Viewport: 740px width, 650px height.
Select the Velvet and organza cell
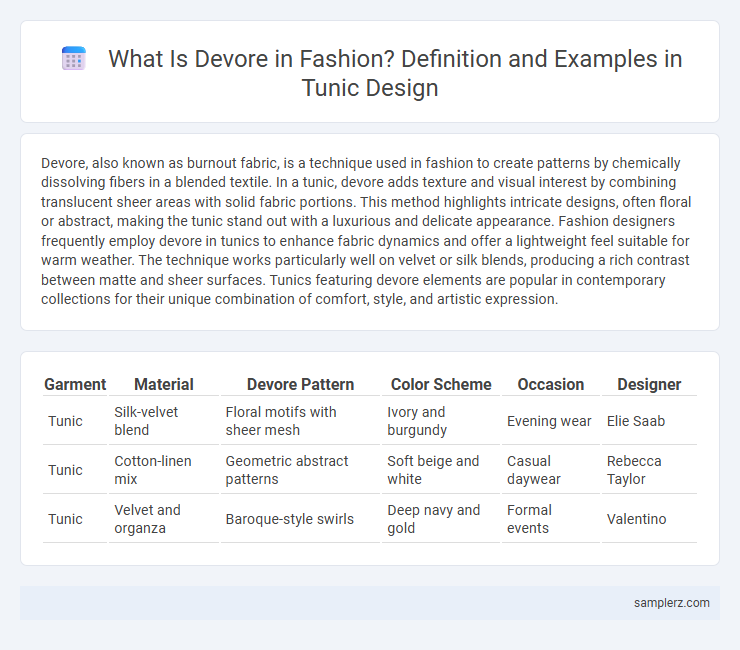click(164, 519)
